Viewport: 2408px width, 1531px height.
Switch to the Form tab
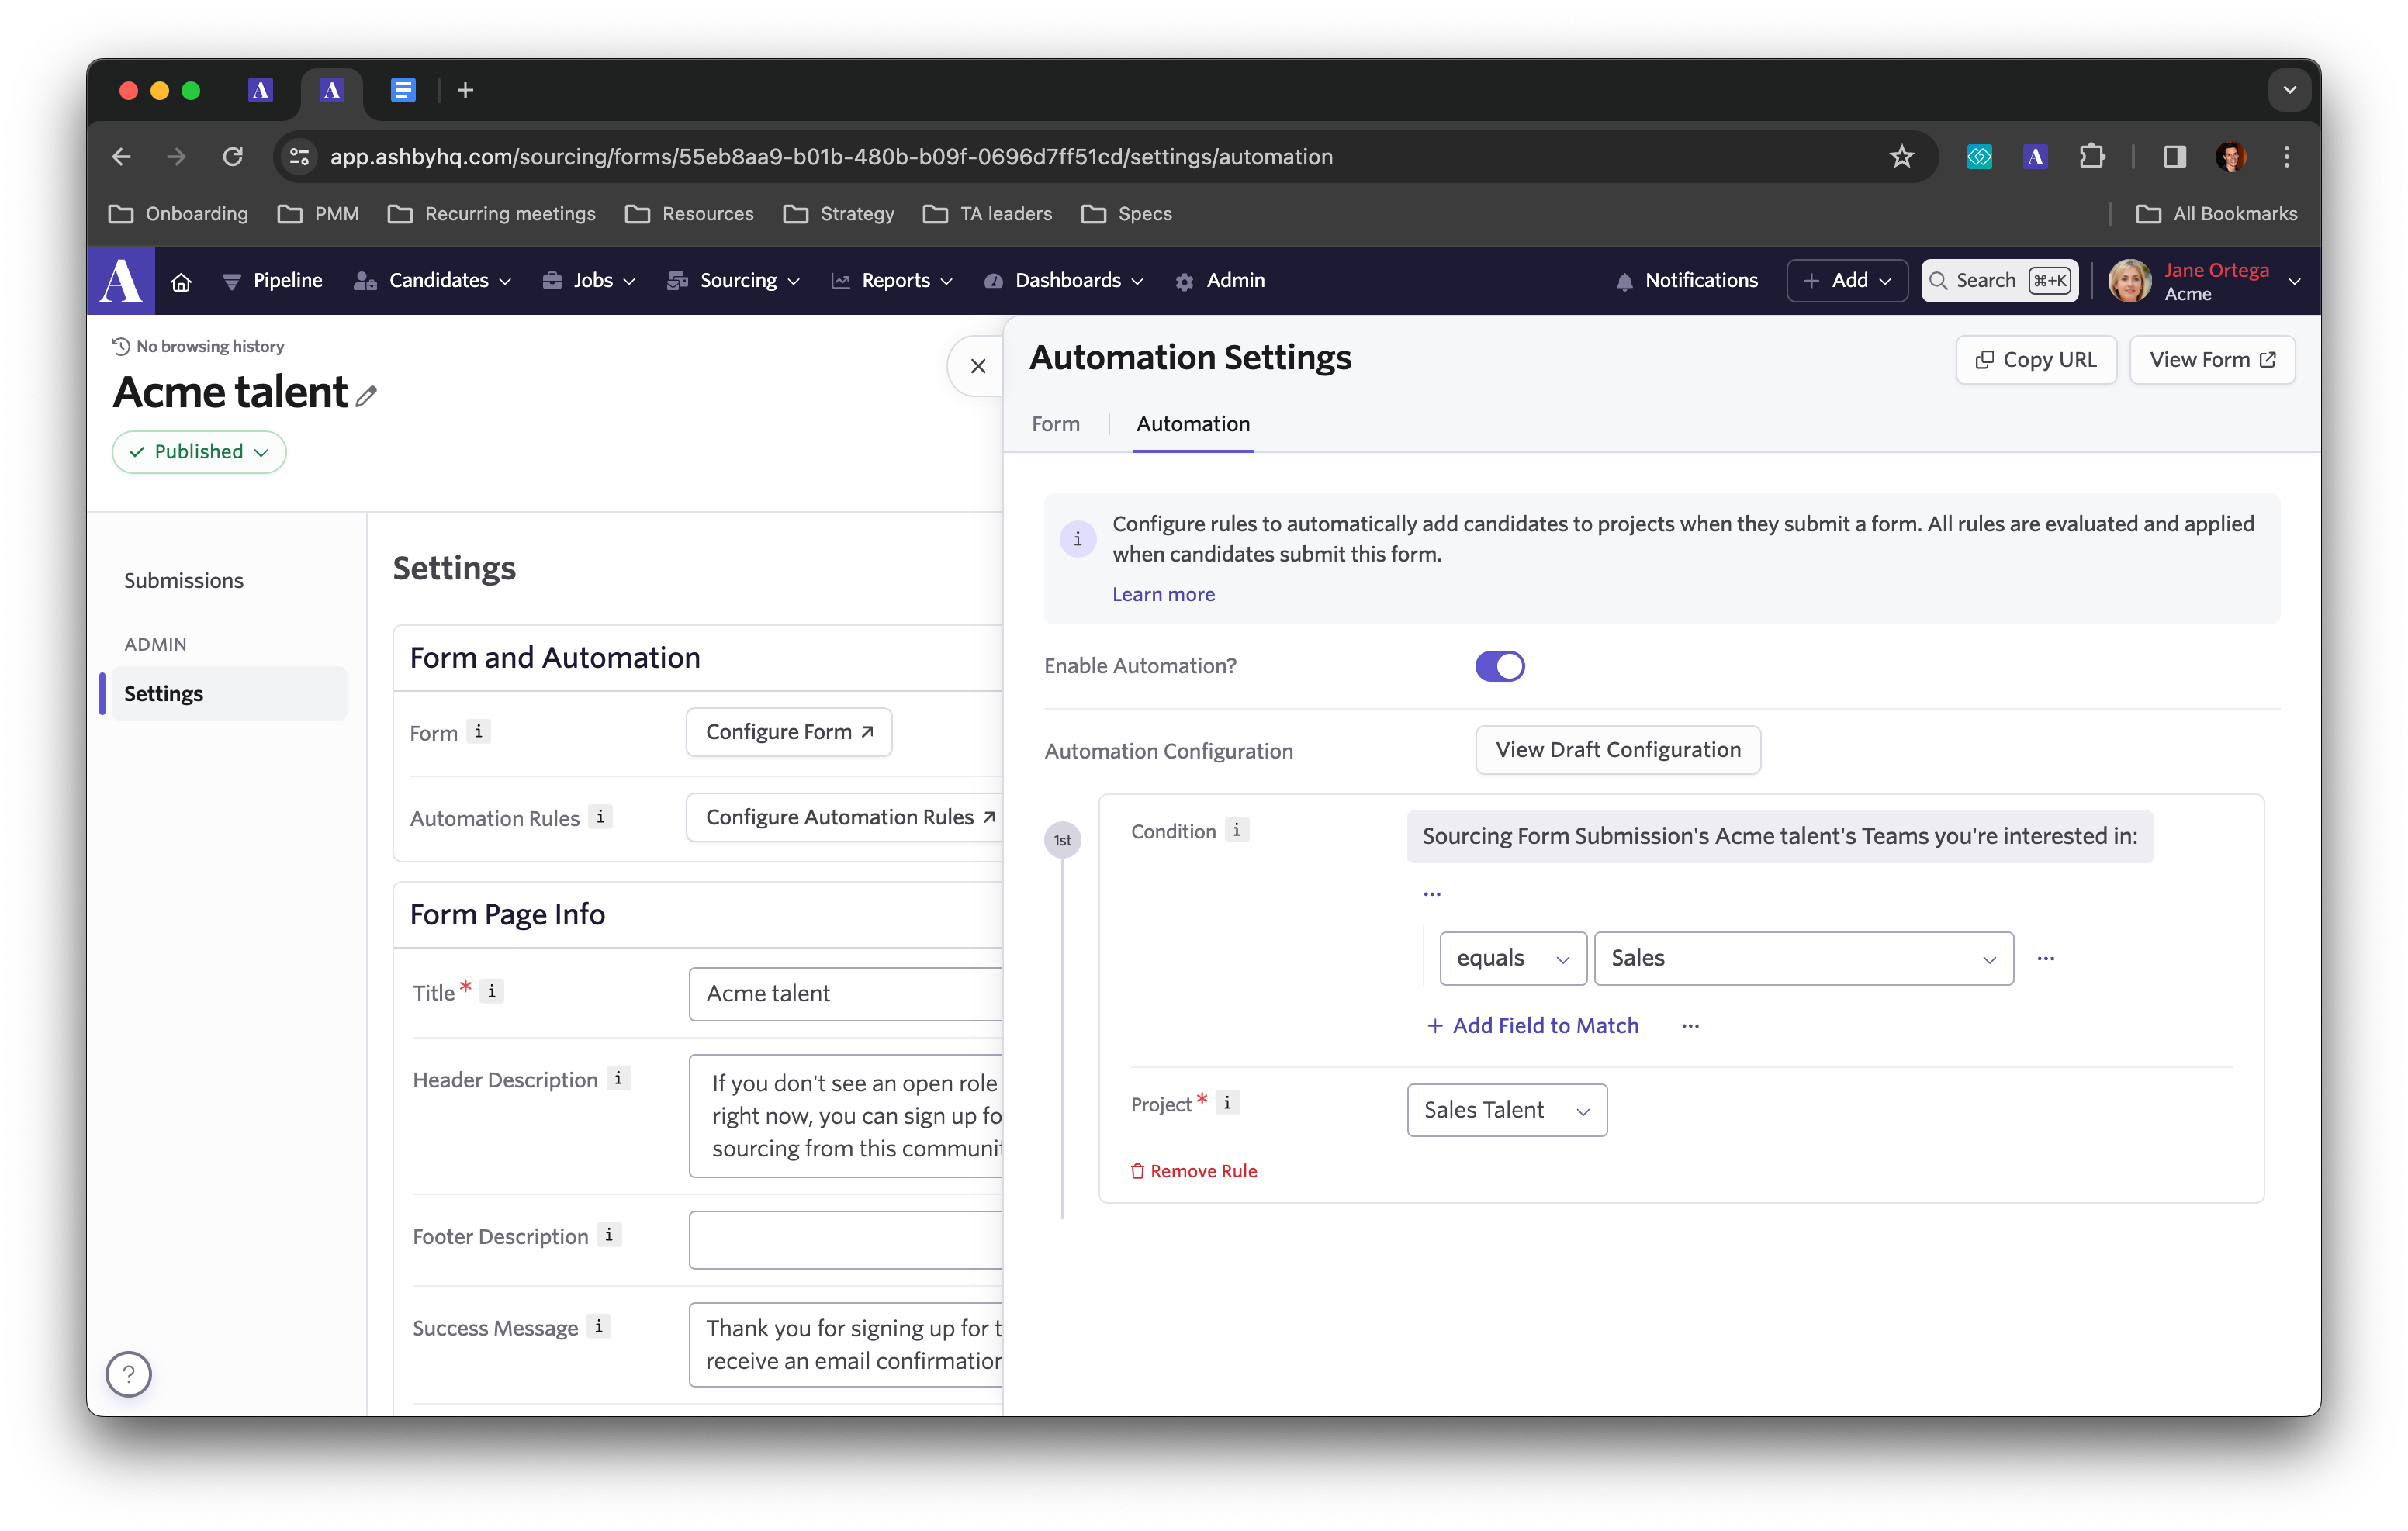click(x=1055, y=424)
